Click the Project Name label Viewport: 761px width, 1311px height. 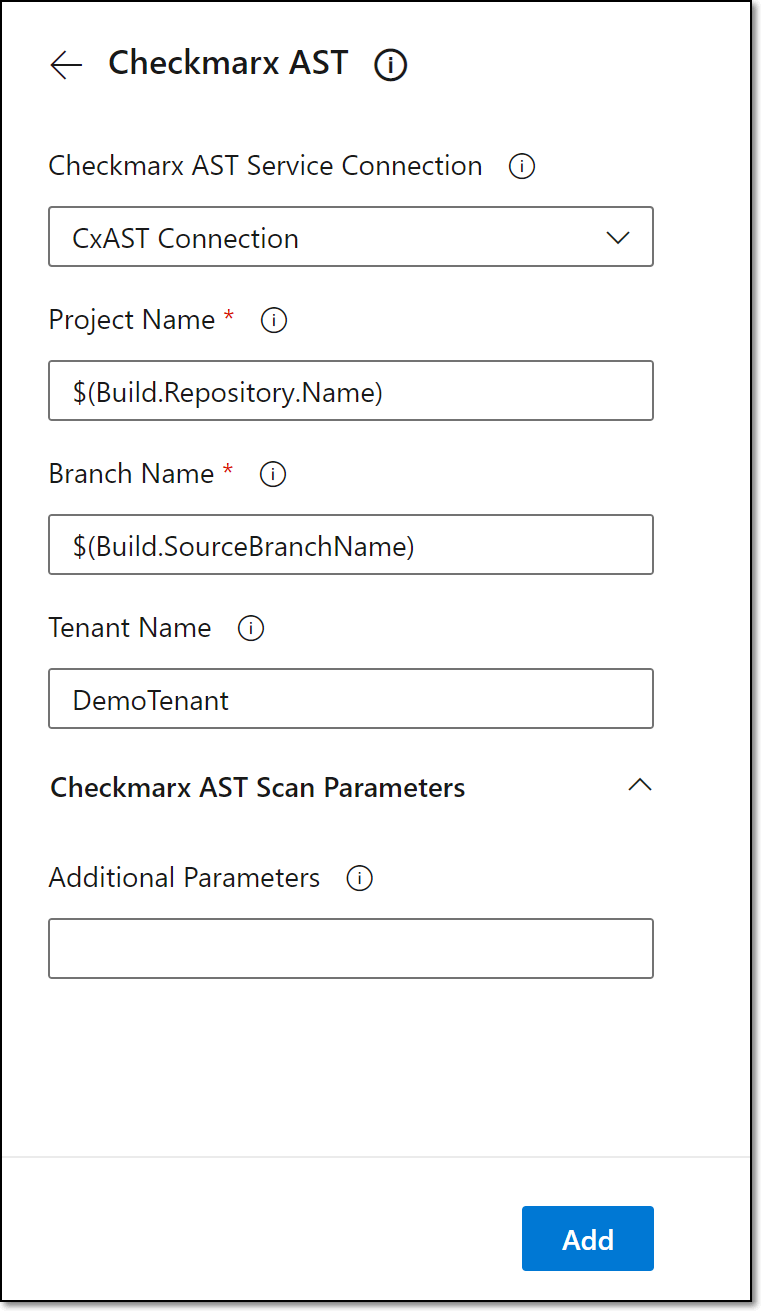point(132,320)
